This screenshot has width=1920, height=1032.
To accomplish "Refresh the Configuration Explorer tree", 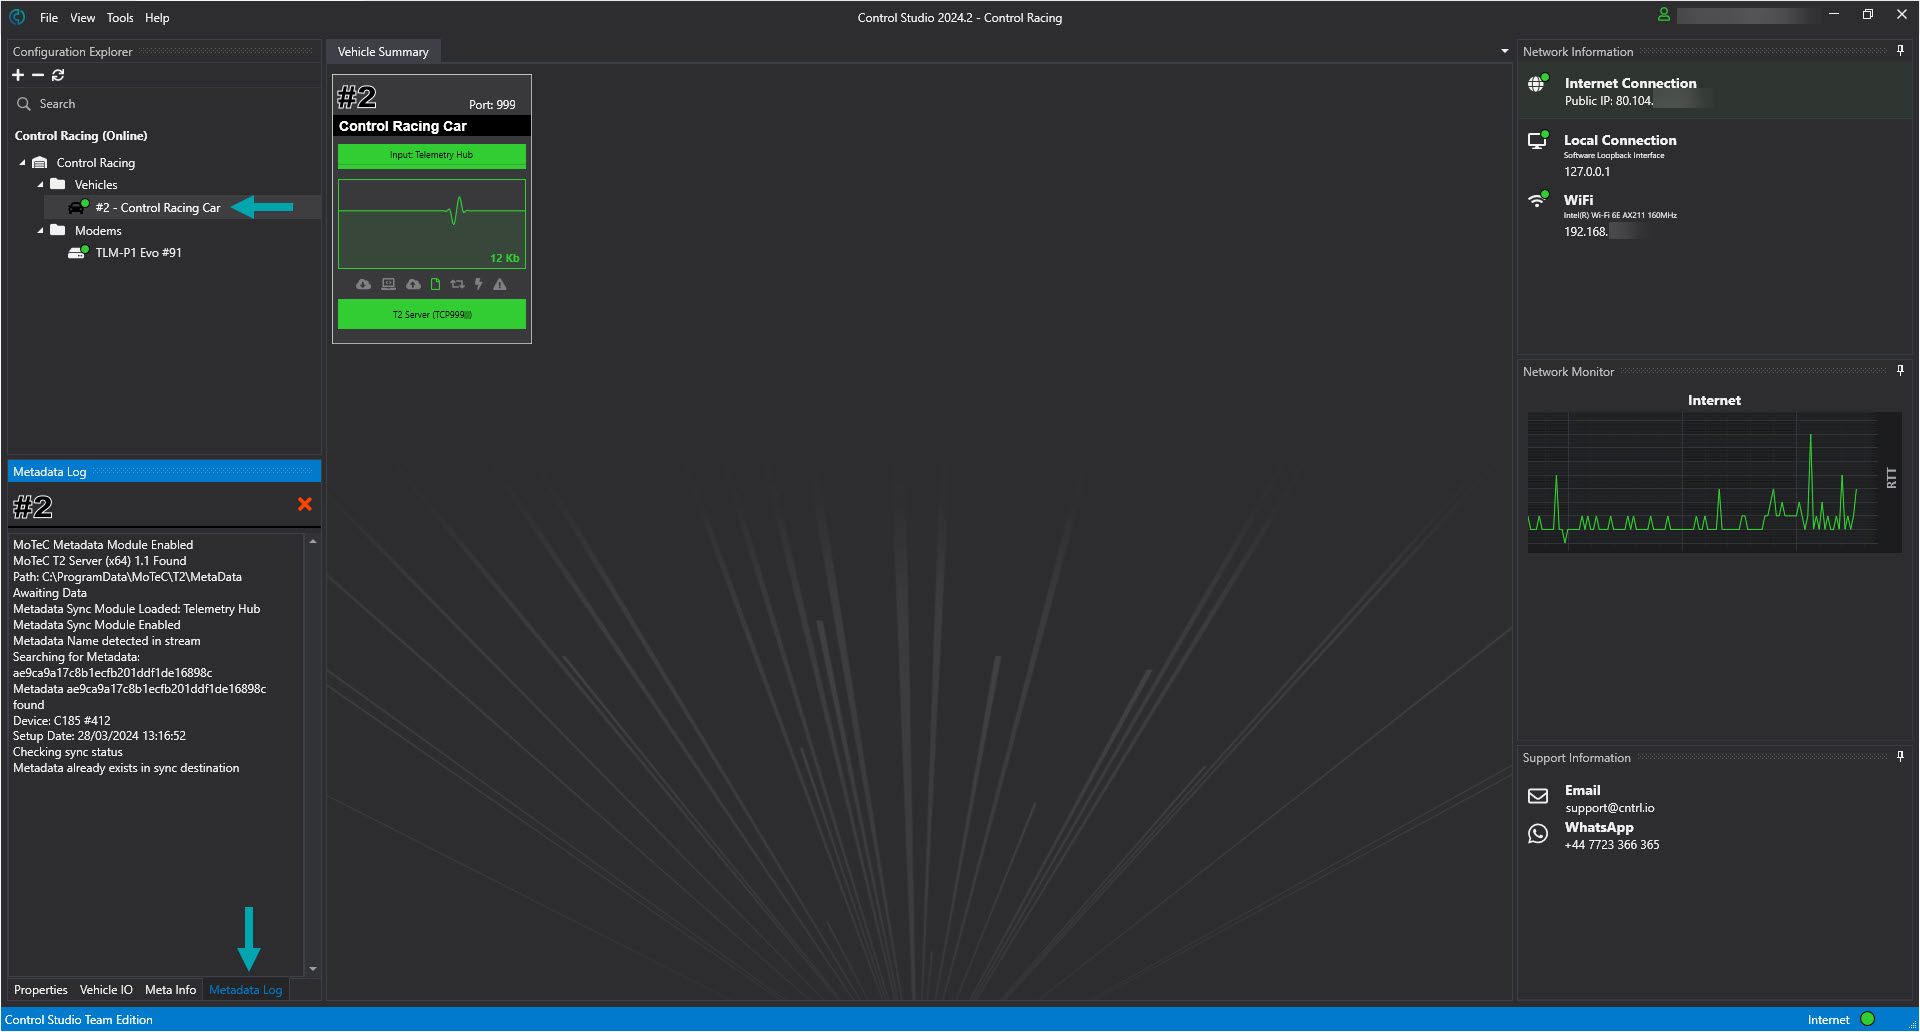I will [58, 75].
